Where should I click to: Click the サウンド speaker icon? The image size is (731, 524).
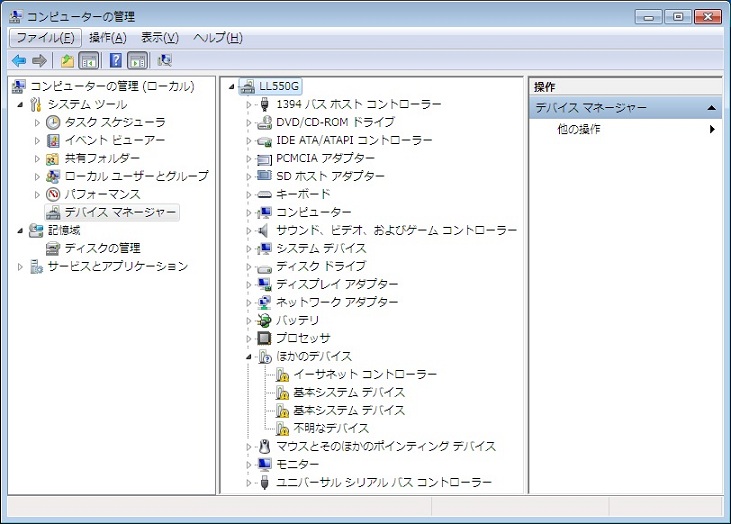pos(264,230)
